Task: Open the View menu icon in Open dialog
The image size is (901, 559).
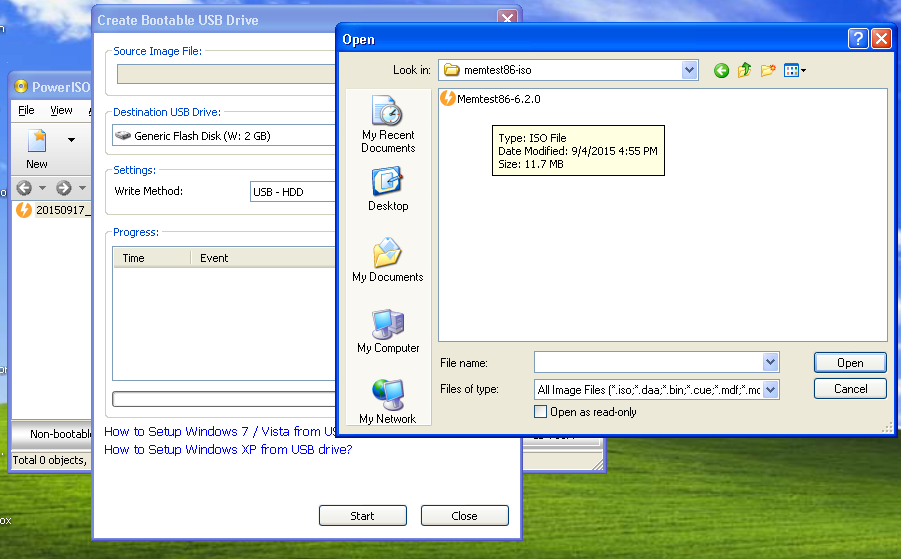Action: pos(795,70)
